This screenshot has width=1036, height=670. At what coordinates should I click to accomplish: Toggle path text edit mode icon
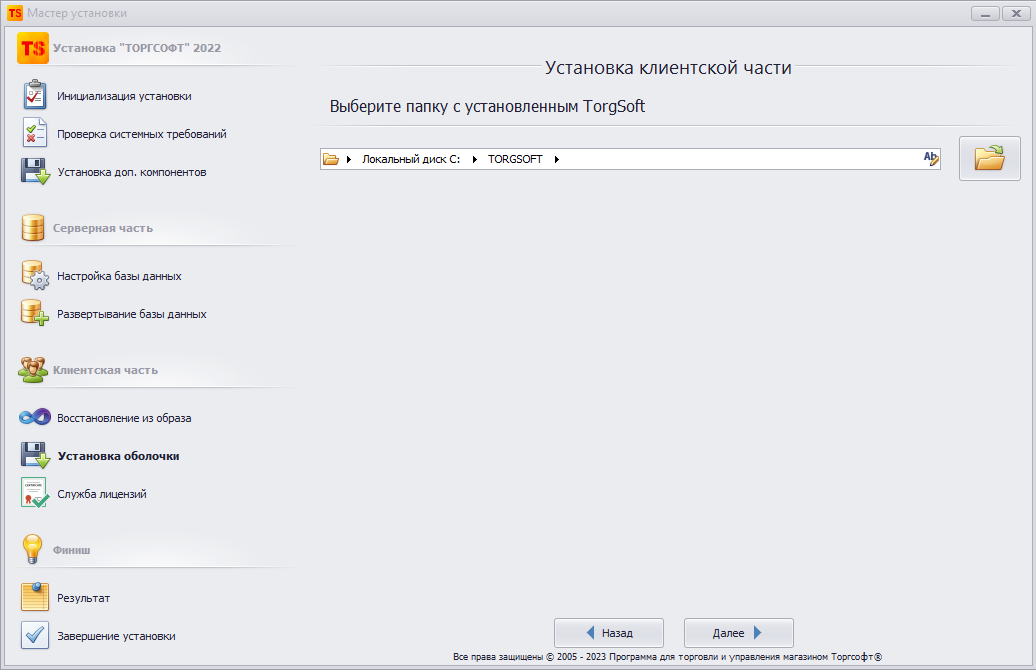(x=931, y=159)
